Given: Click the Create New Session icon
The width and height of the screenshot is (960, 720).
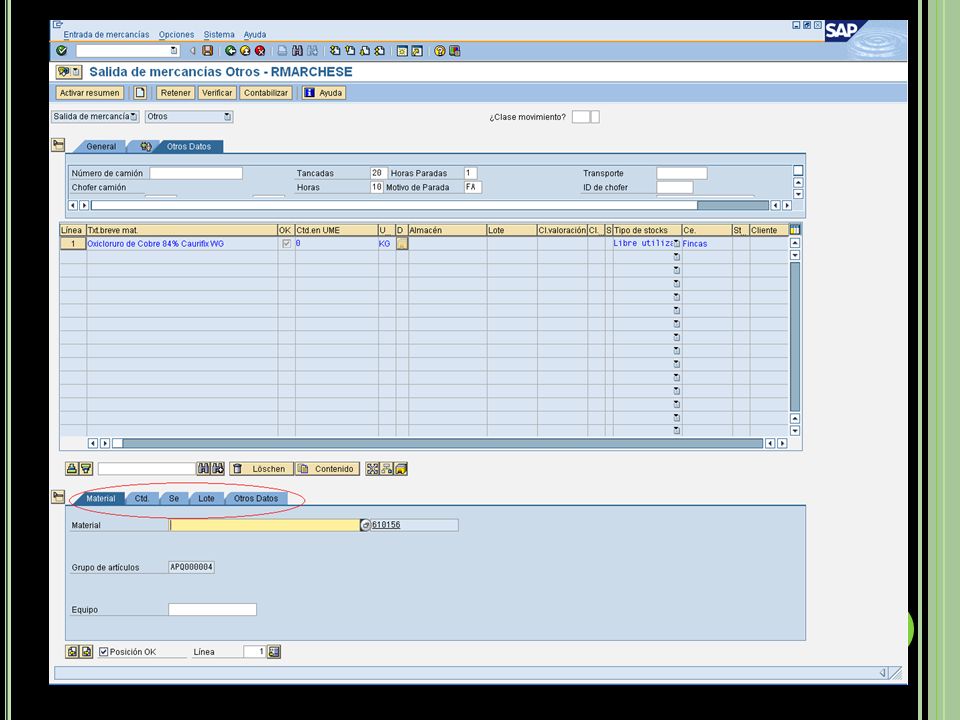Looking at the screenshot, I should click(402, 51).
